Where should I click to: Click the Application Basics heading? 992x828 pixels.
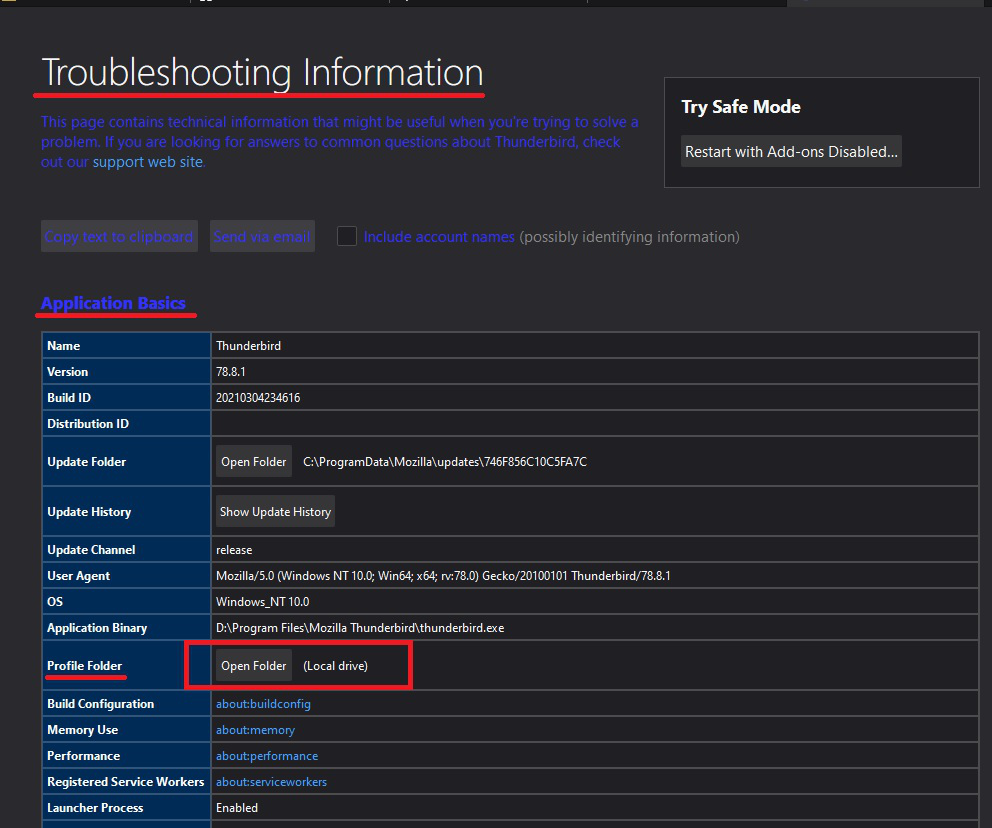point(113,303)
